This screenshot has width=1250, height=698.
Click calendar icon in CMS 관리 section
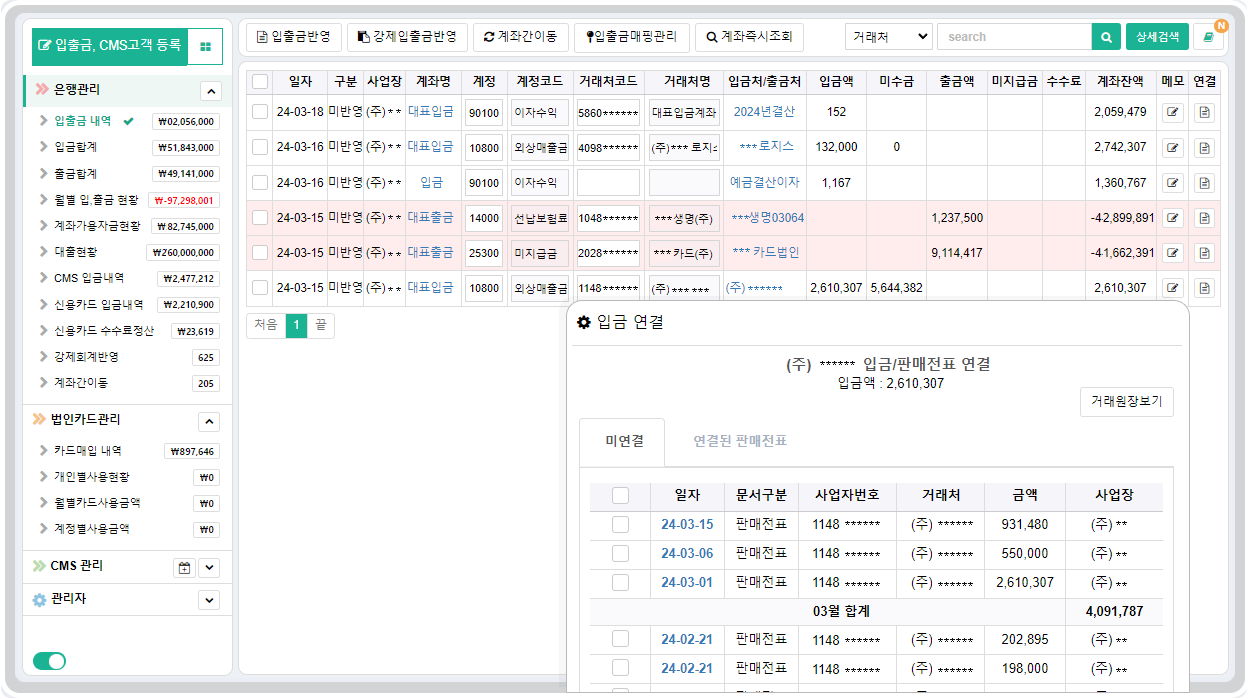click(x=184, y=568)
